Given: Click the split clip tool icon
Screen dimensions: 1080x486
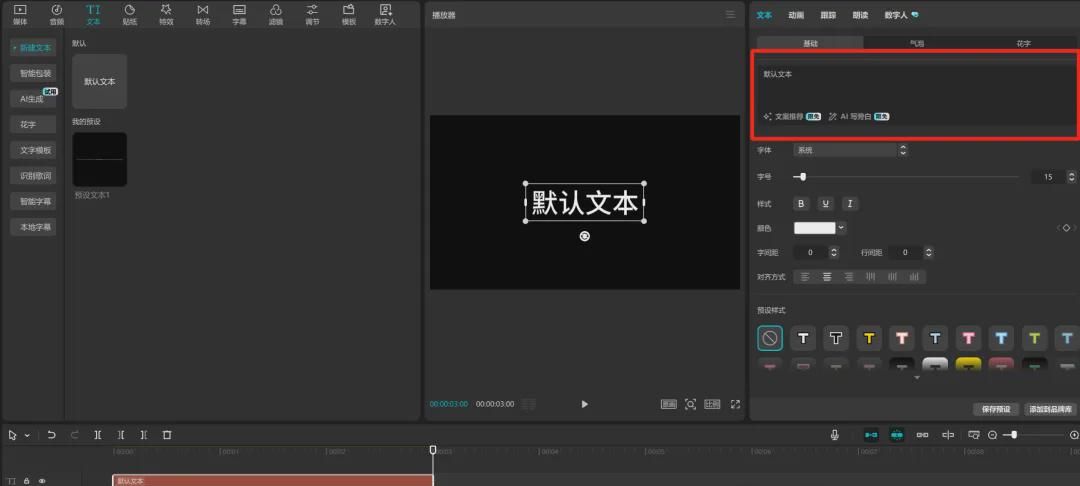Looking at the screenshot, I should (98, 435).
